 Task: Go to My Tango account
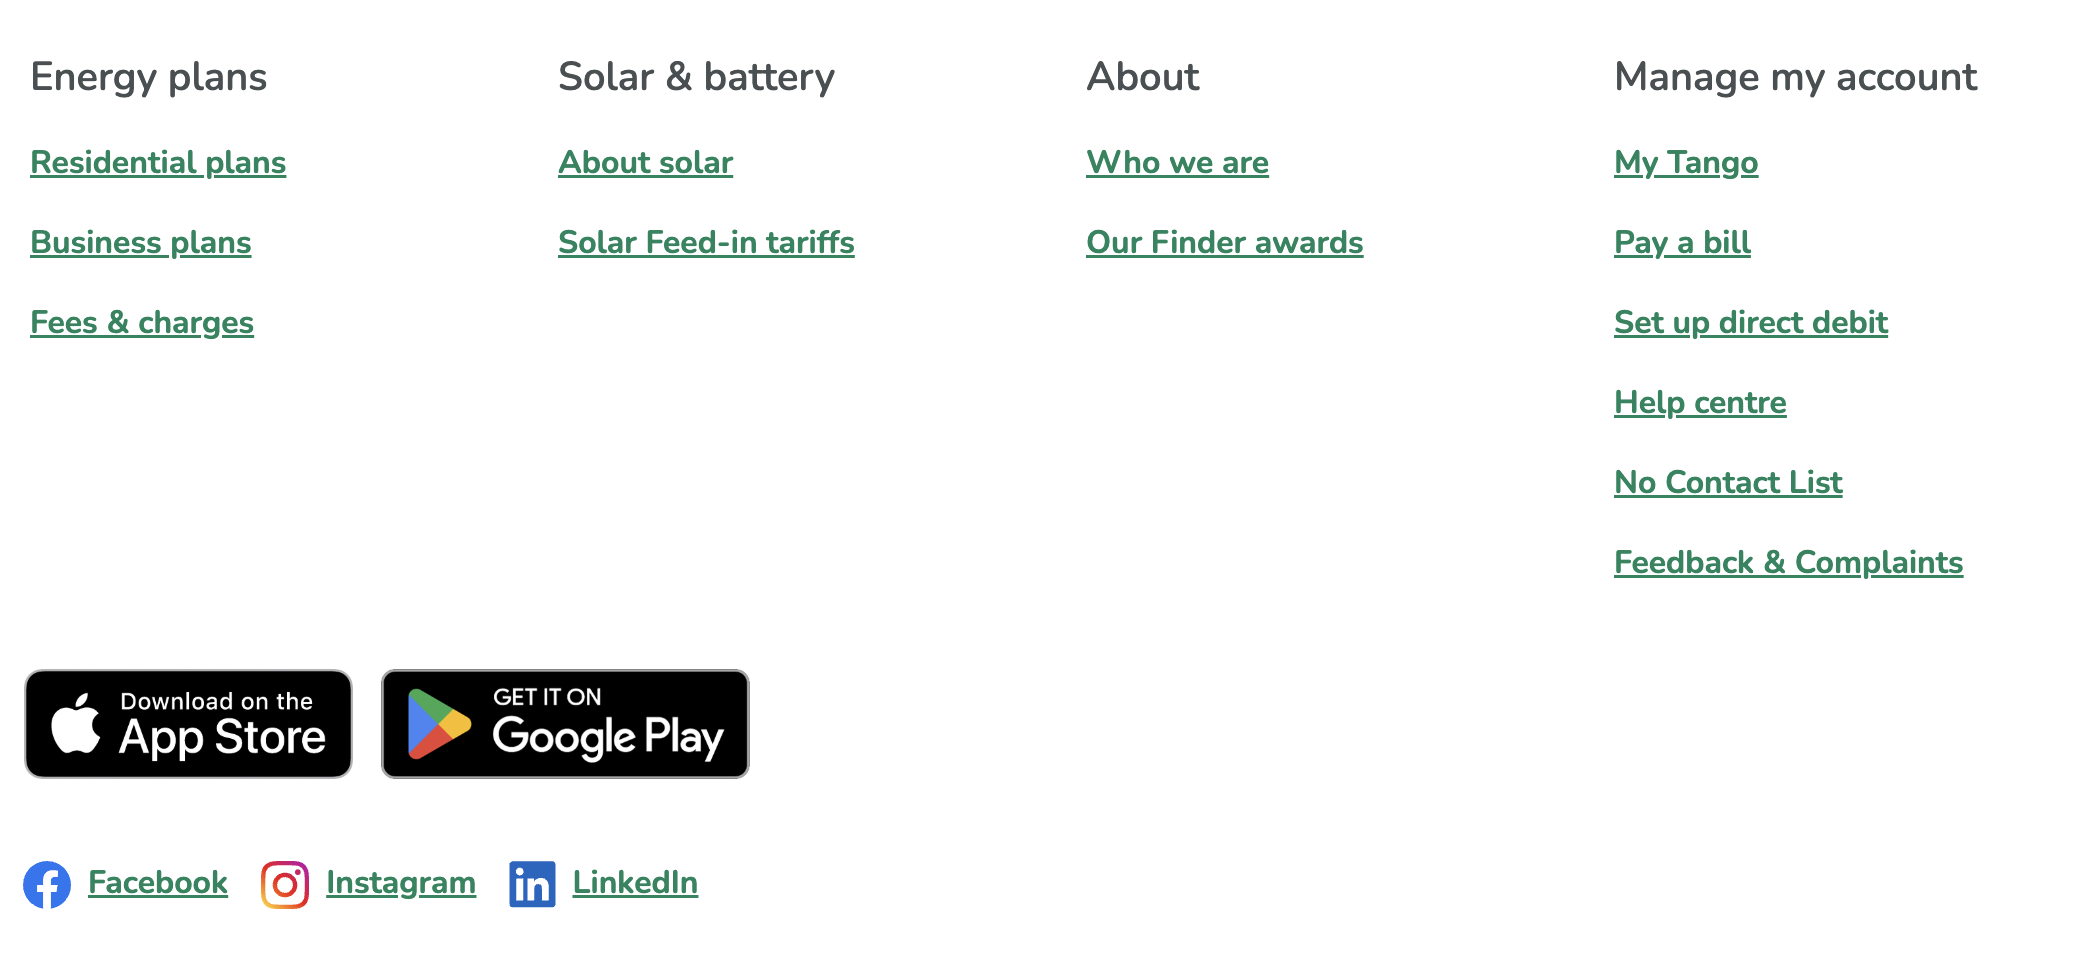coord(1686,163)
